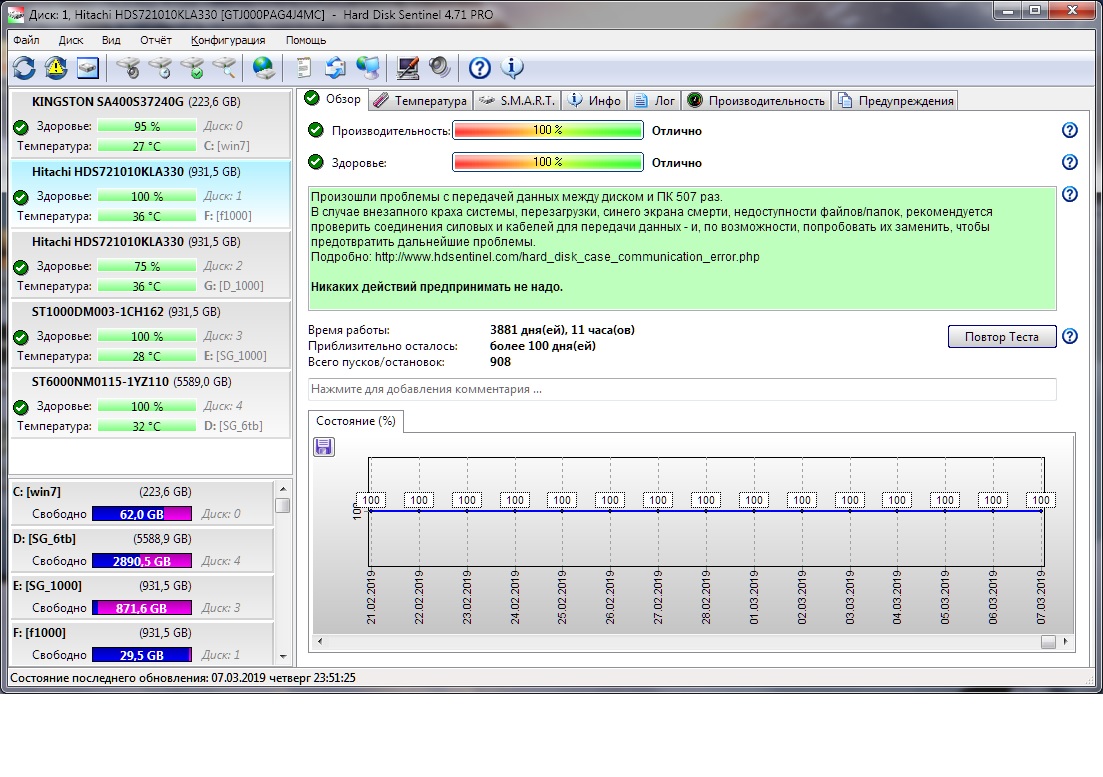The height and width of the screenshot is (777, 1103).
Task: Click the status bar last update text
Action: click(x=183, y=678)
